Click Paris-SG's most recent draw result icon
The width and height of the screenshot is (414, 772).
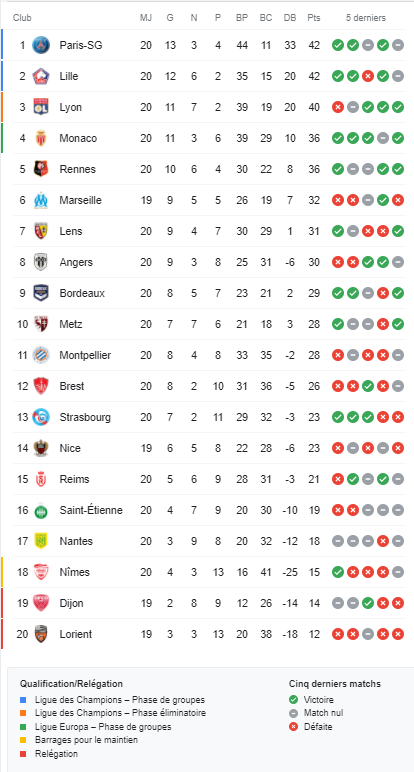tap(398, 45)
